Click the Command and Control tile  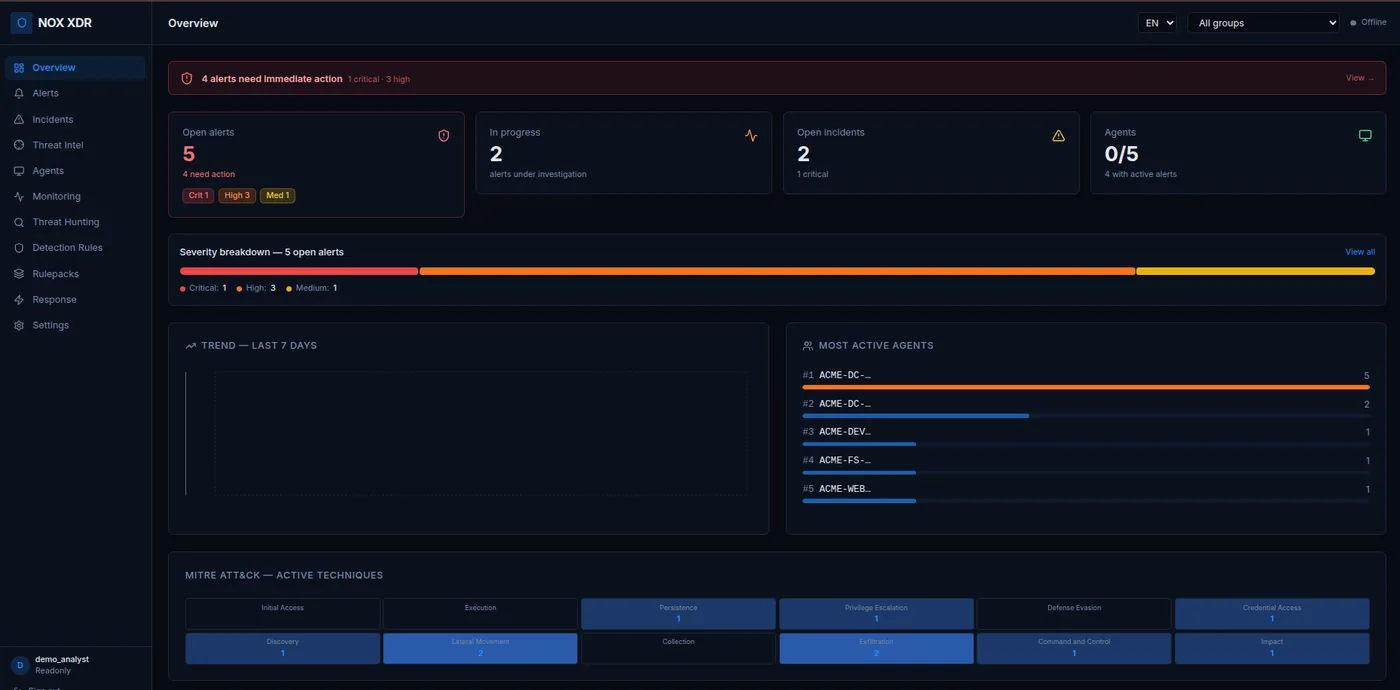[x=1074, y=648]
